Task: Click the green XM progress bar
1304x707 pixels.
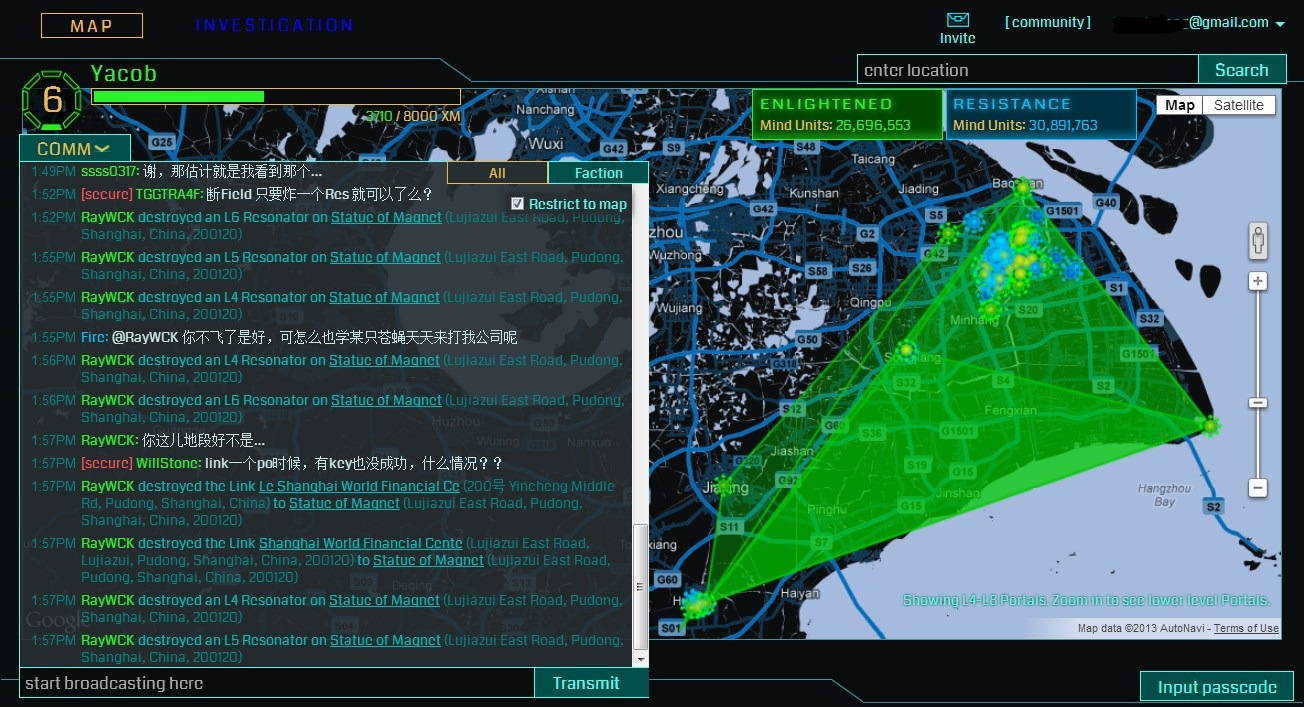Action: [178, 96]
